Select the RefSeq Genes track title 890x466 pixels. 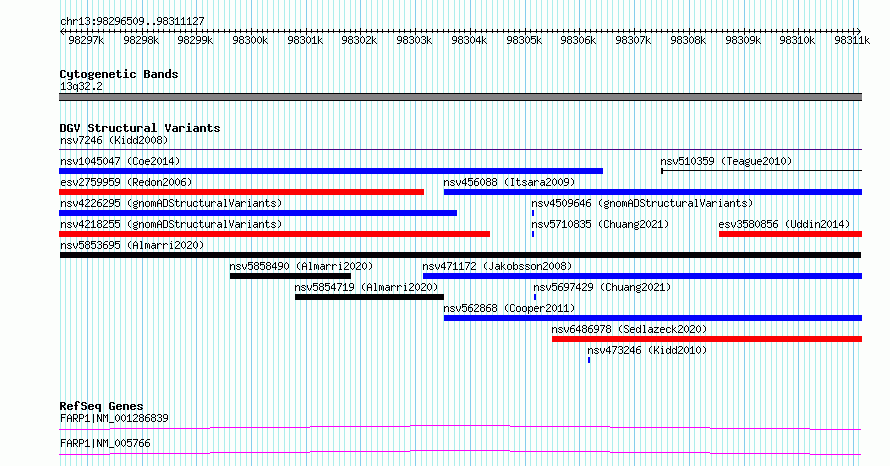[101, 406]
